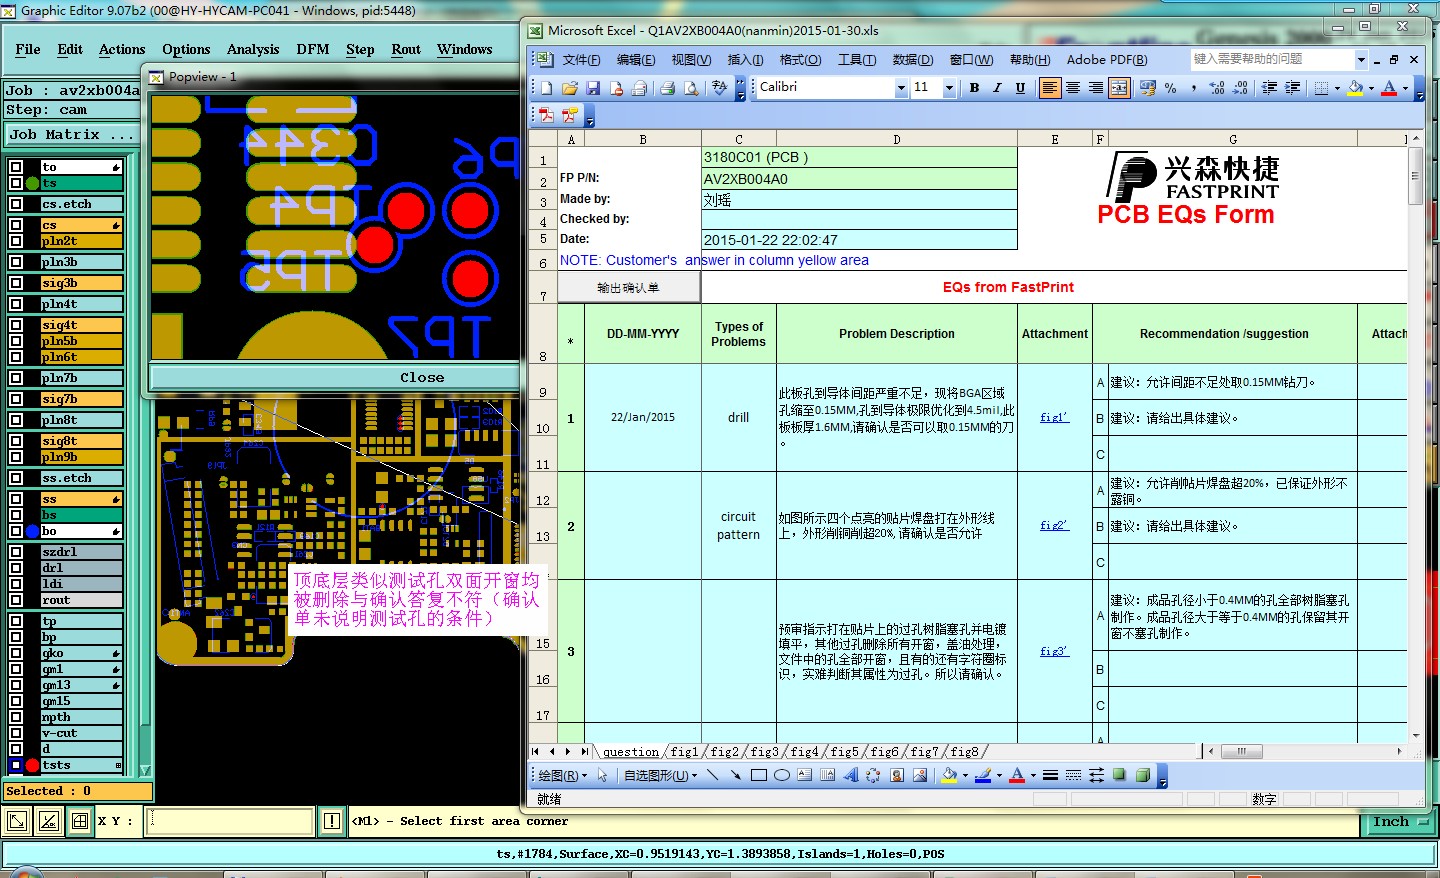Screen dimensions: 1440x878
Task: Open the Font Color dropdown arrow in formatting toolbar
Action: [1405, 88]
